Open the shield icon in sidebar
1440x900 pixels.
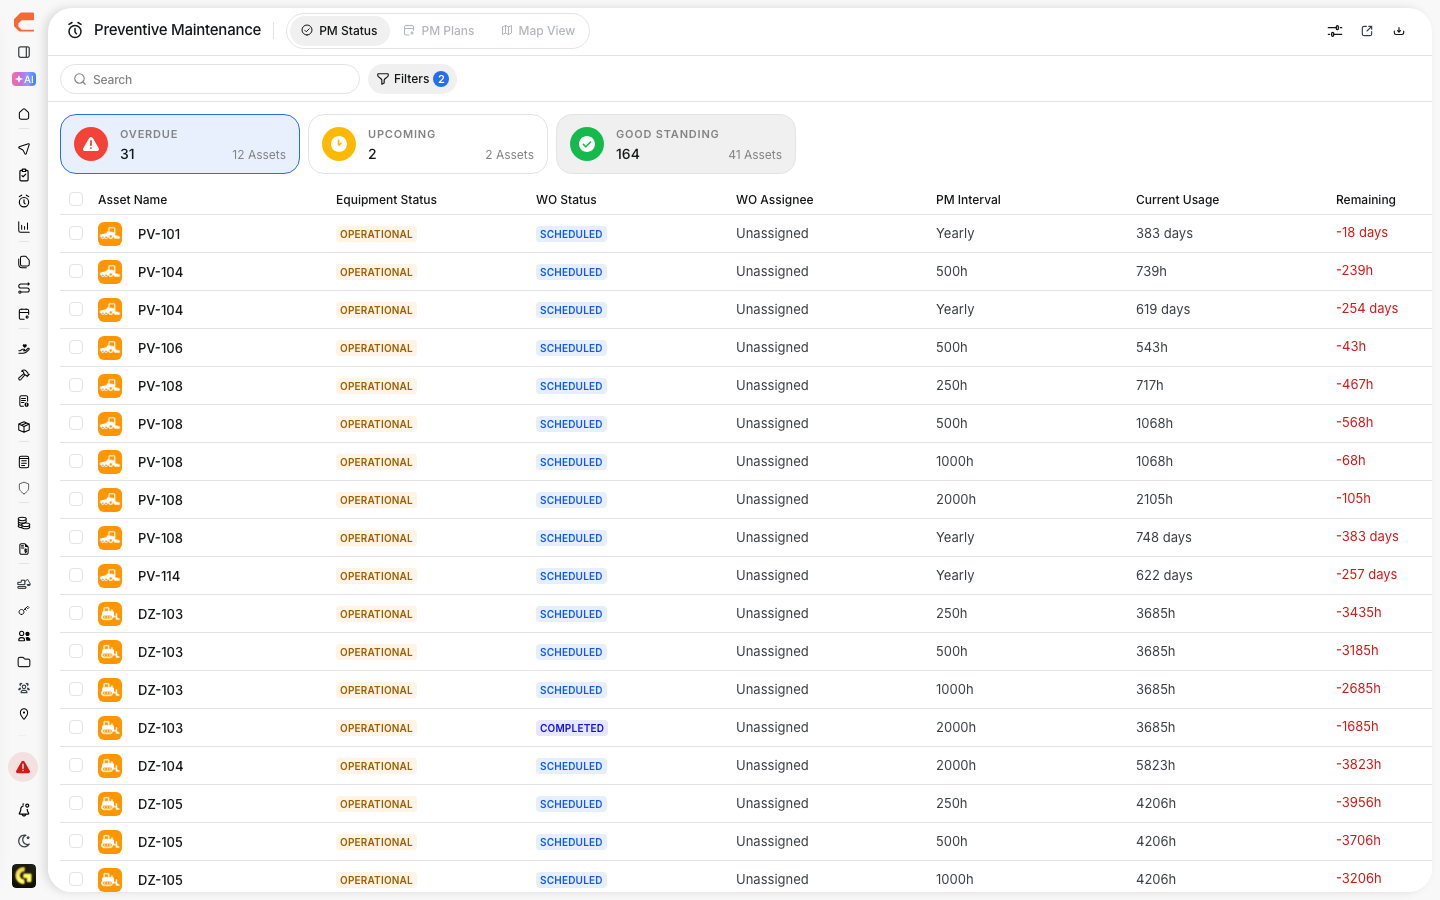(24, 488)
